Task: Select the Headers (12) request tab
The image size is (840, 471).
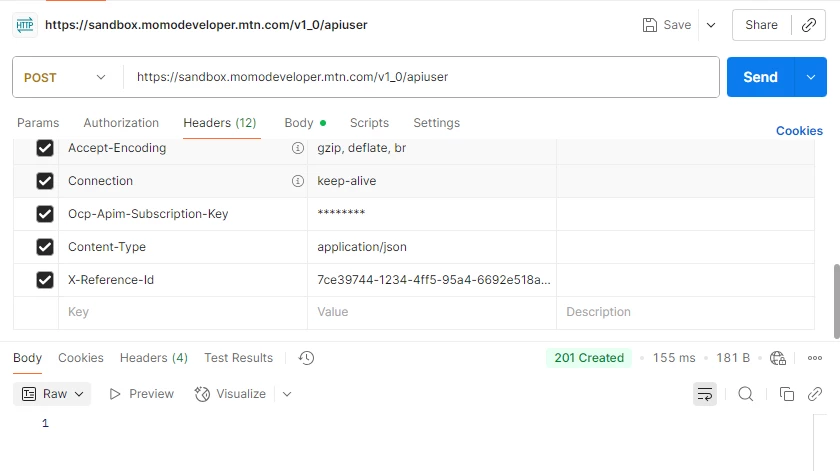Action: [220, 123]
